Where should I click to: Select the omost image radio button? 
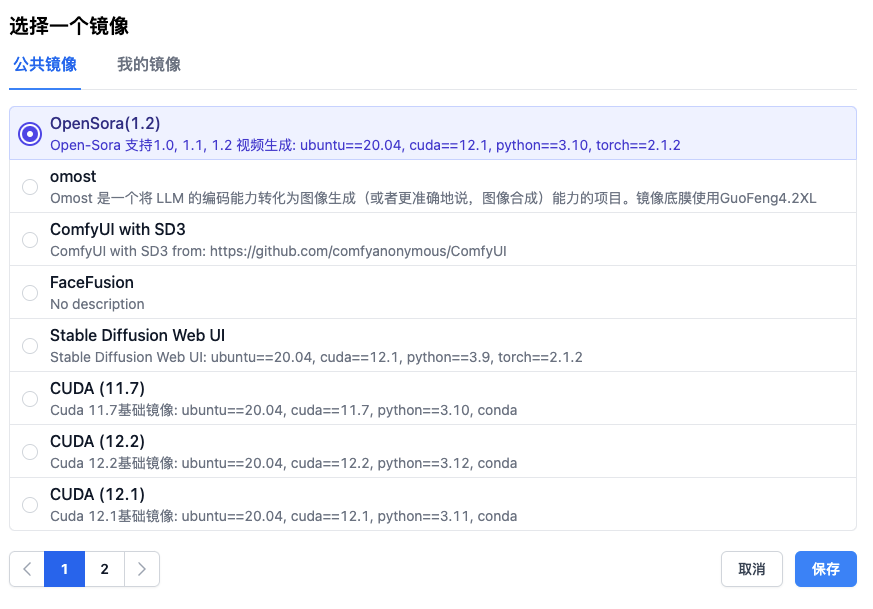(x=29, y=186)
